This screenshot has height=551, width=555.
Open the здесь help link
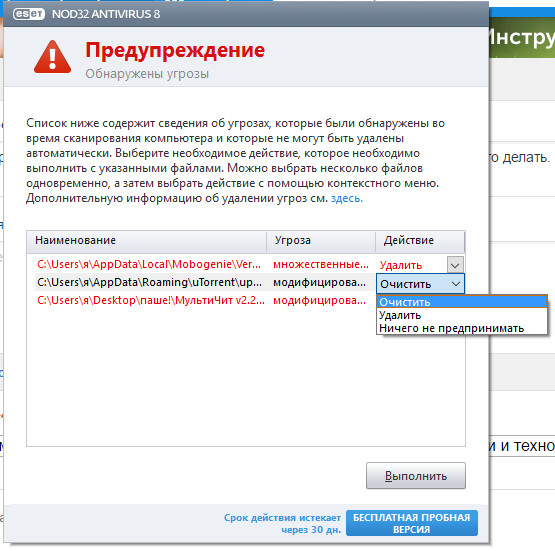347,198
